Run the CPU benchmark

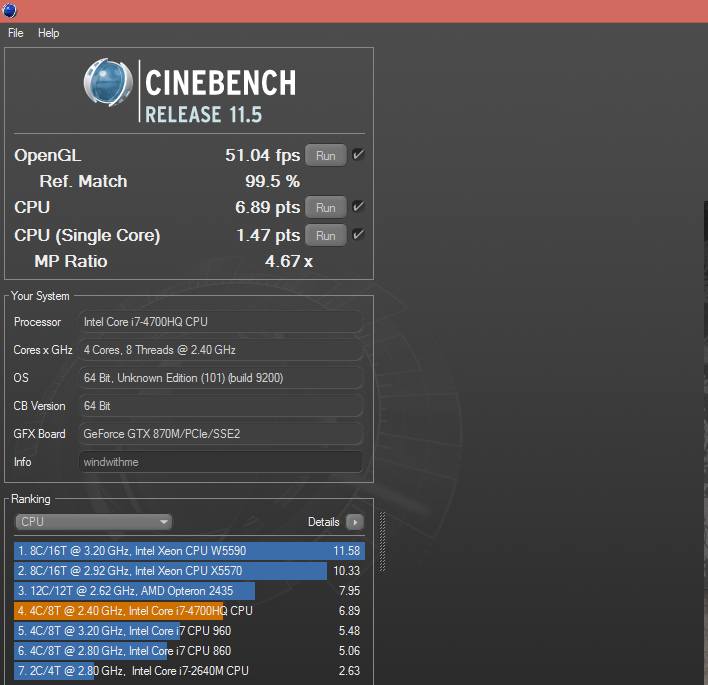coord(326,207)
